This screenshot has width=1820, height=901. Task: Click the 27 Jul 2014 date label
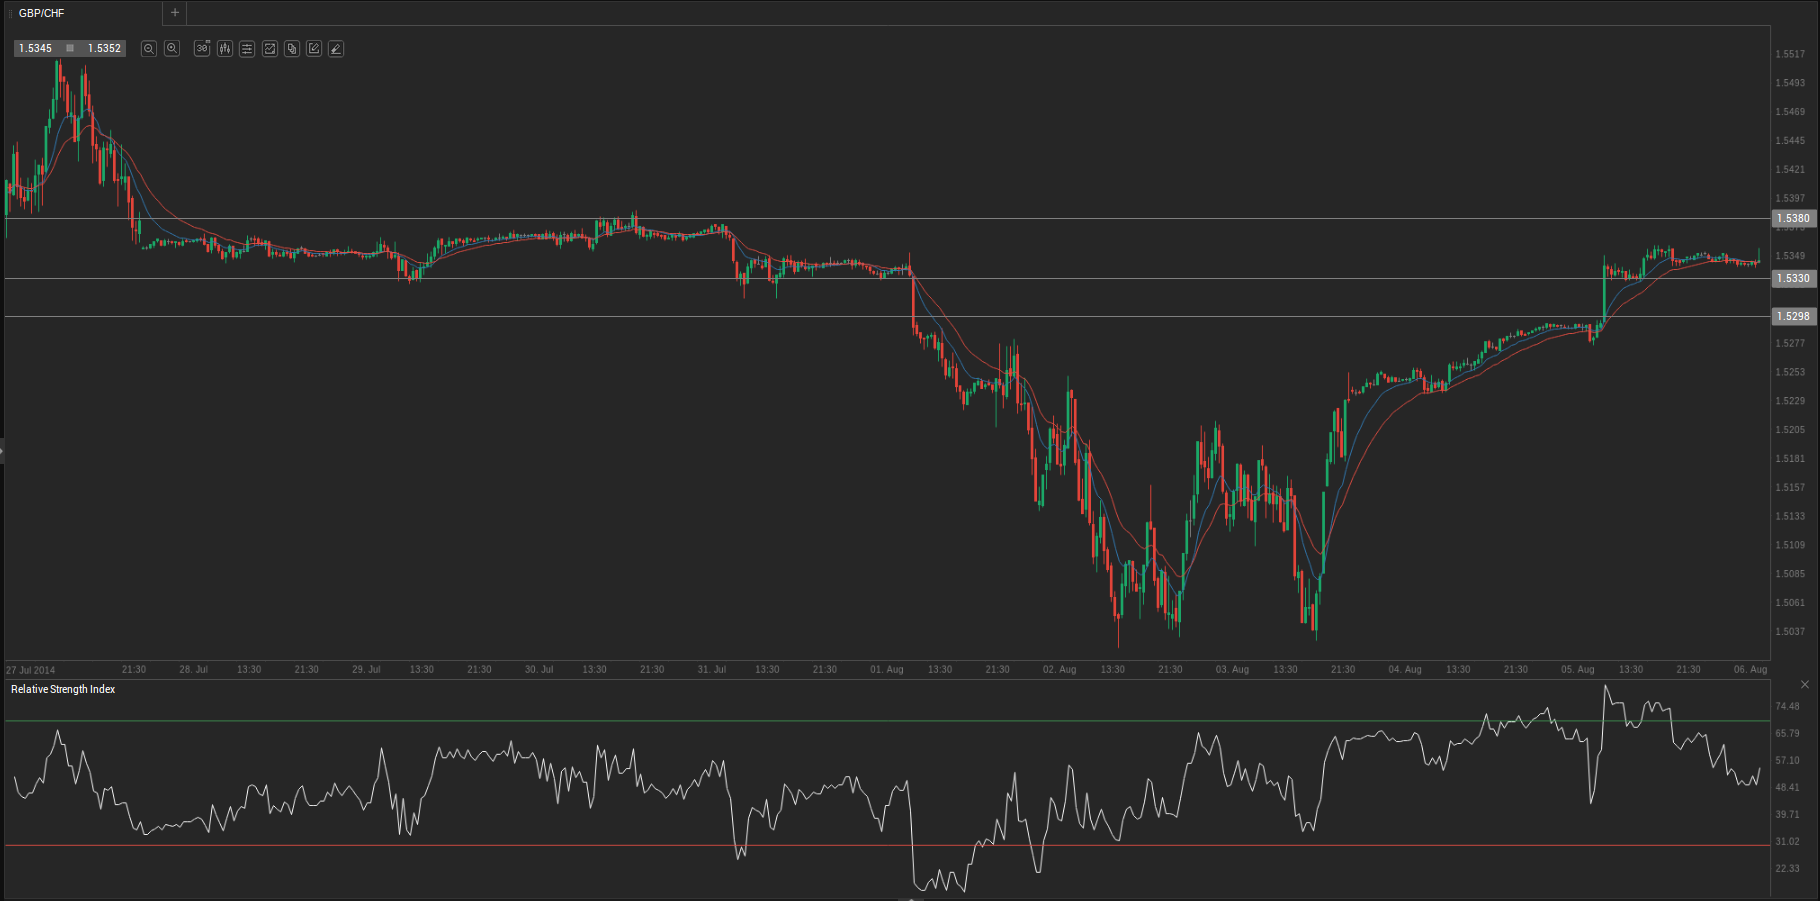[31, 670]
